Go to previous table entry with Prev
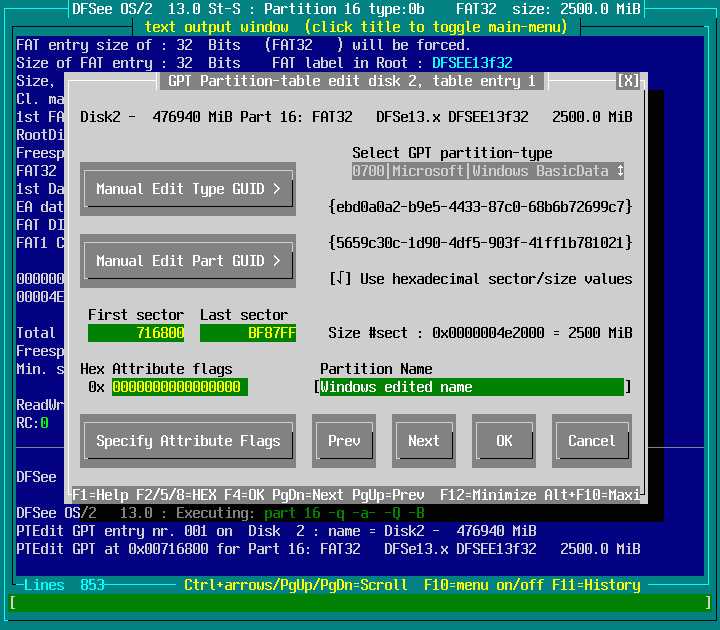 pos(344,441)
